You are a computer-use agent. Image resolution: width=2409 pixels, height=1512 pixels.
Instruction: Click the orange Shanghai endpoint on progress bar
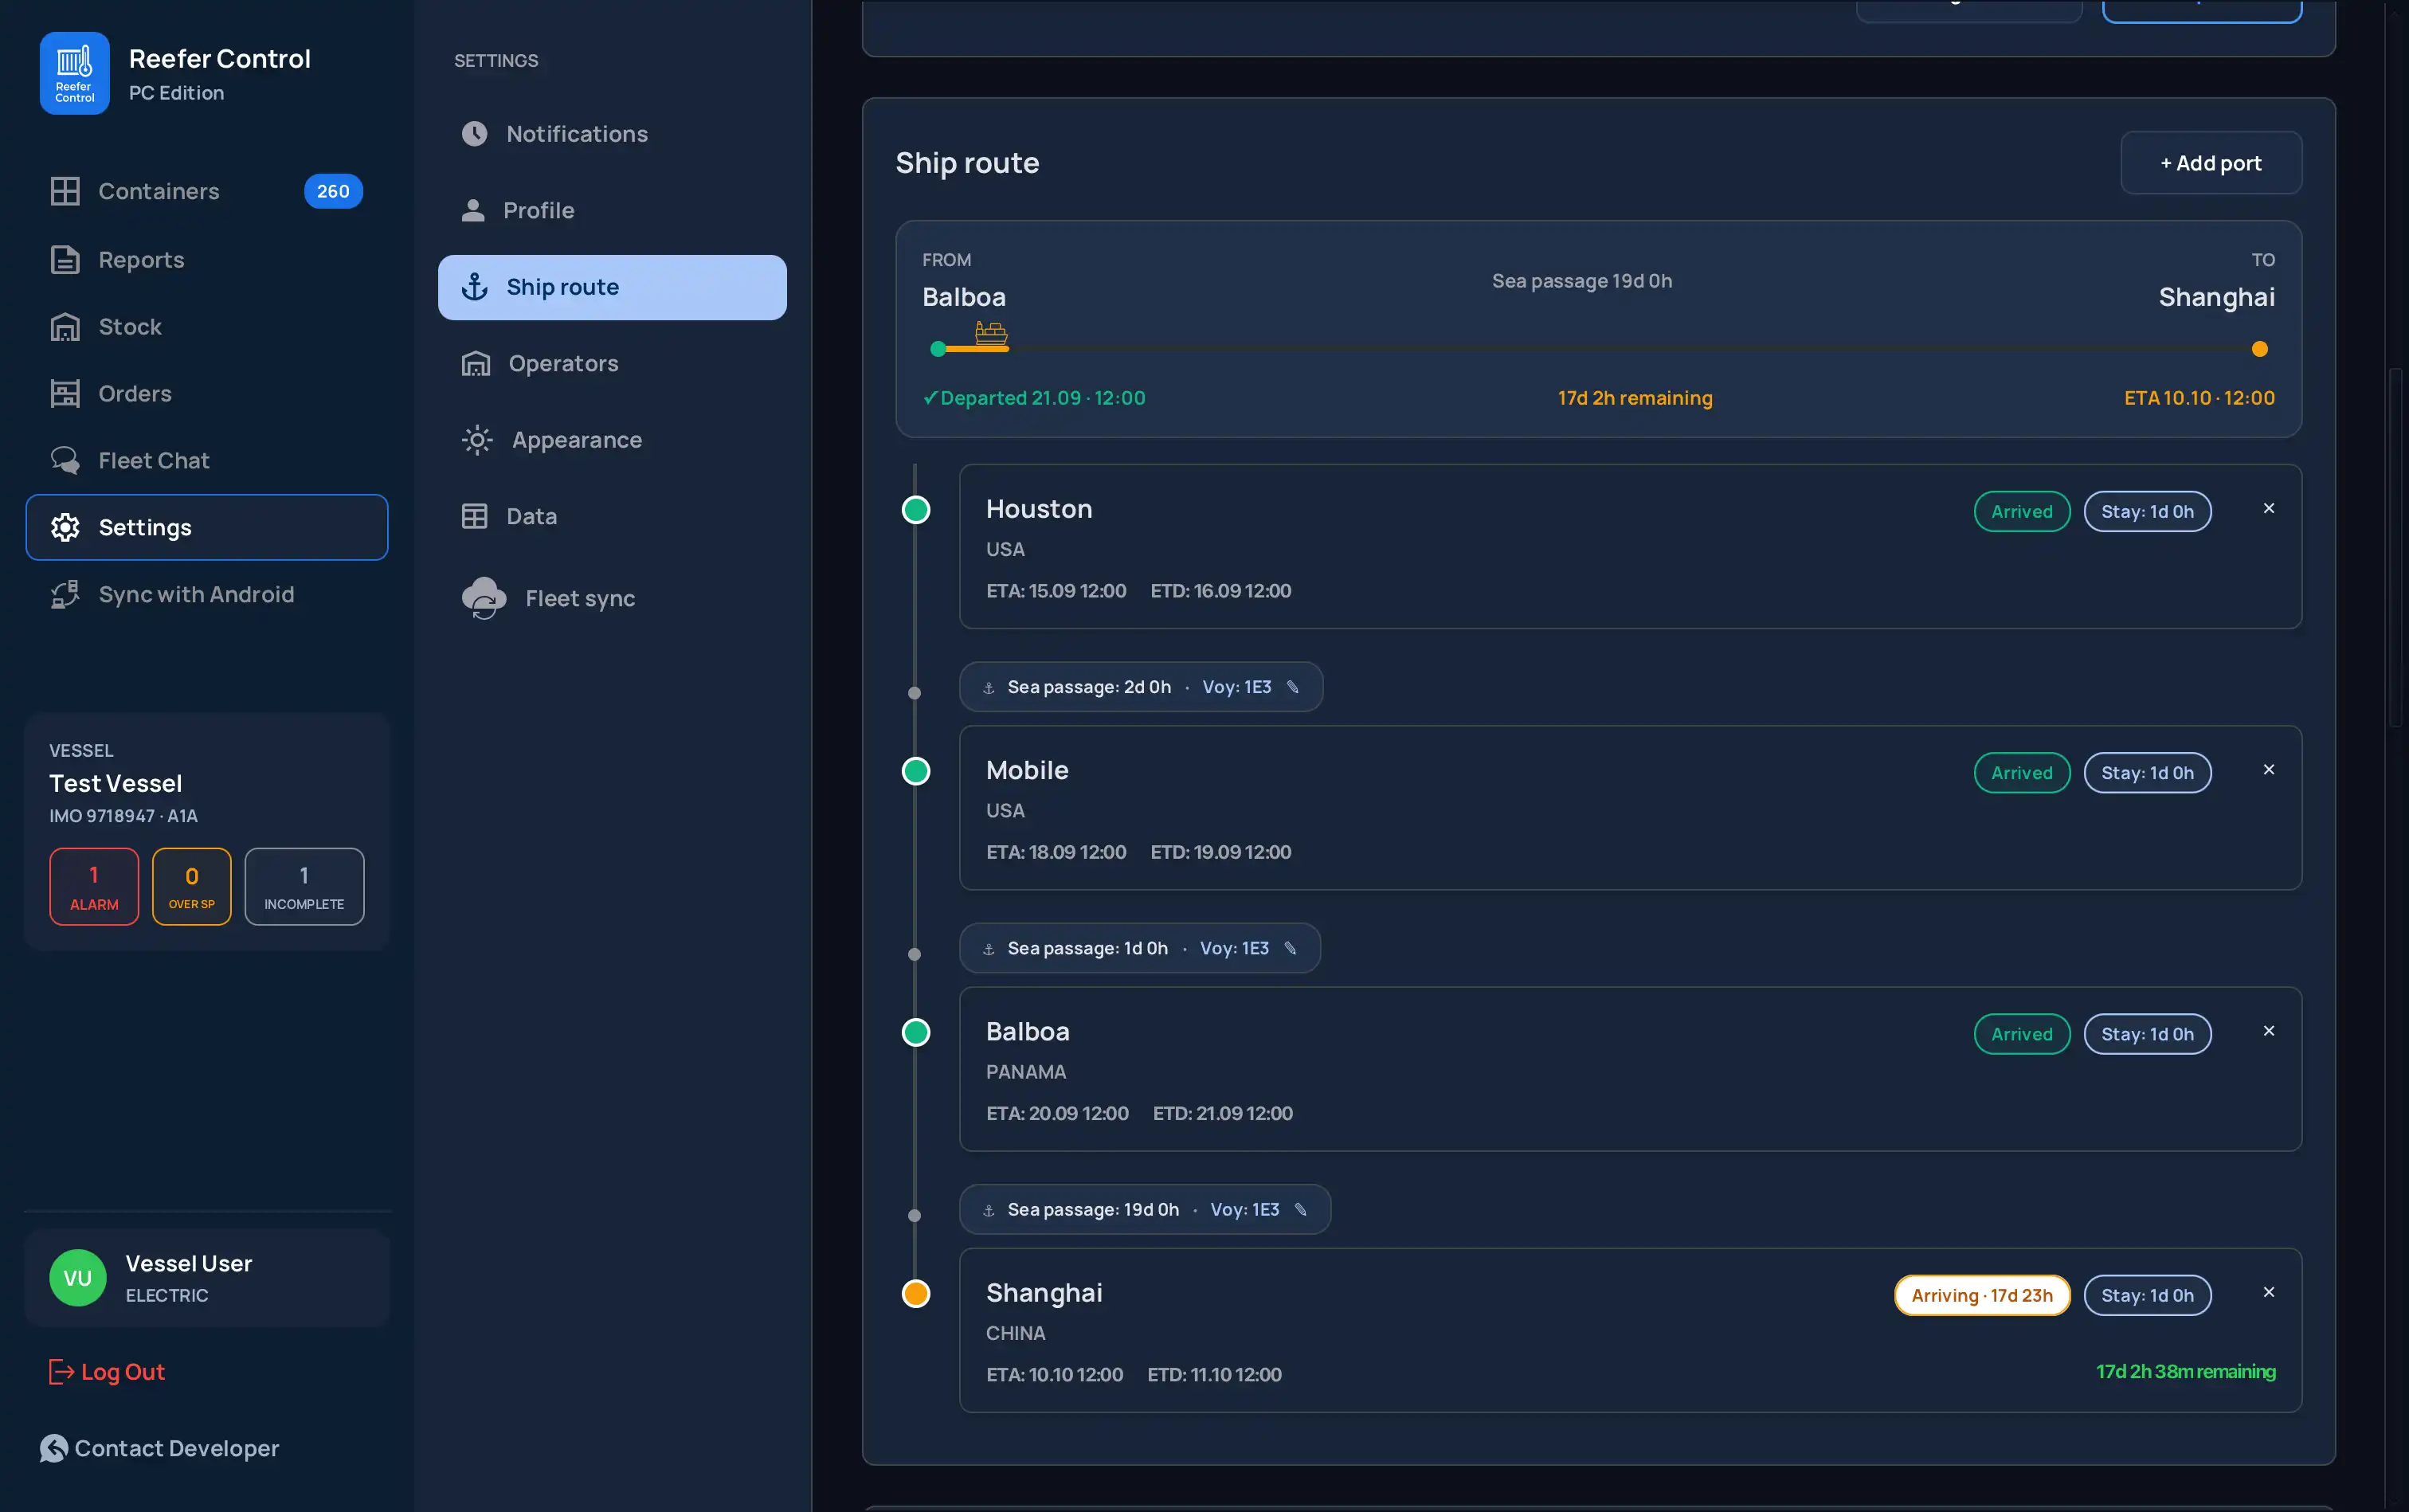click(2259, 349)
